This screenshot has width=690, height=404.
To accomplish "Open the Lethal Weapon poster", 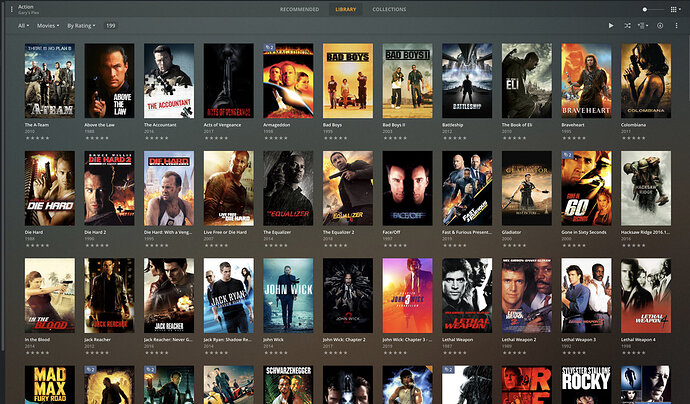I will [x=467, y=295].
